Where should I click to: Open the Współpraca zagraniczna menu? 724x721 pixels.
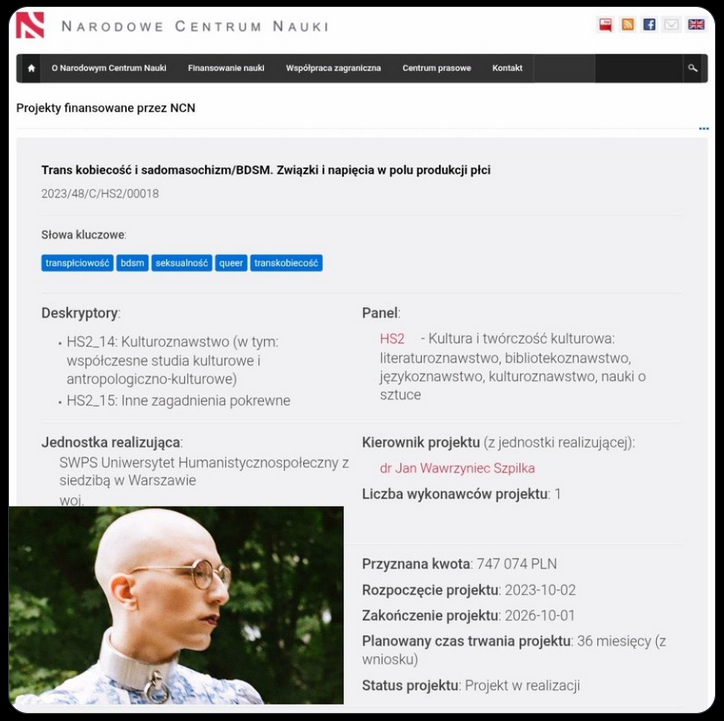click(333, 68)
